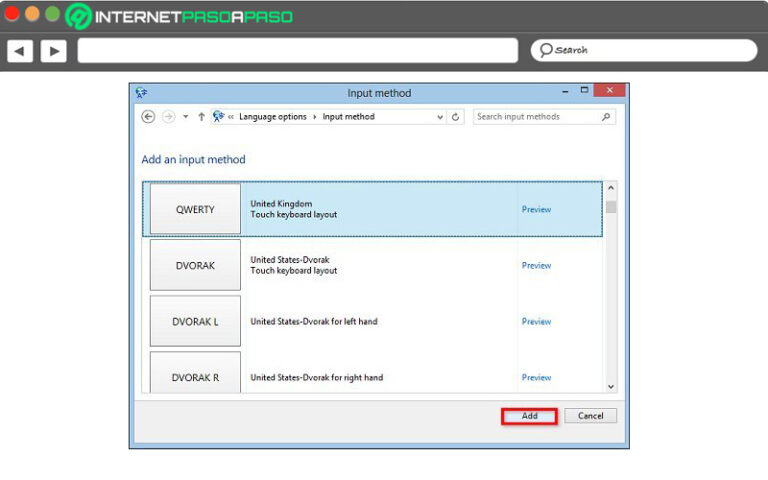768x480 pixels.
Task: Open Preview for Dvorak left hand layout
Action: (x=536, y=322)
